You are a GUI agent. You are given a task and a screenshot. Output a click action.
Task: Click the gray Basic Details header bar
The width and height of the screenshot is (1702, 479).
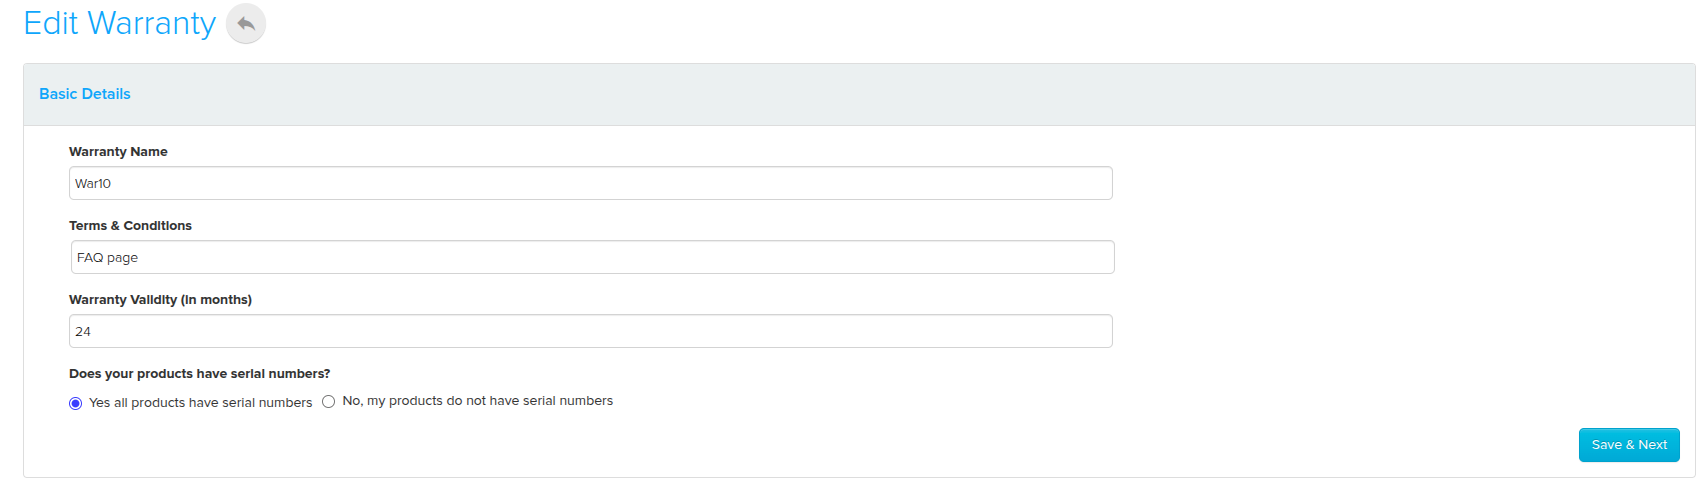point(859,95)
